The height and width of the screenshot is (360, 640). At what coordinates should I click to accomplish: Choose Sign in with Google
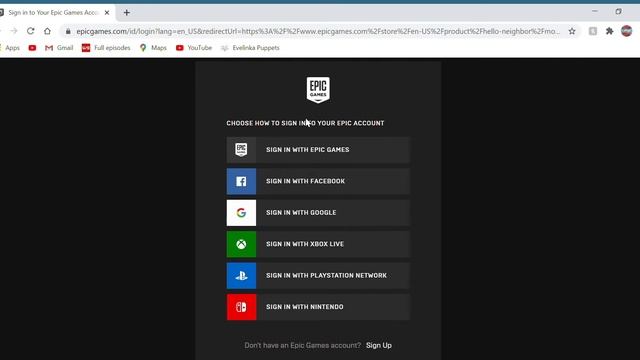318,213
